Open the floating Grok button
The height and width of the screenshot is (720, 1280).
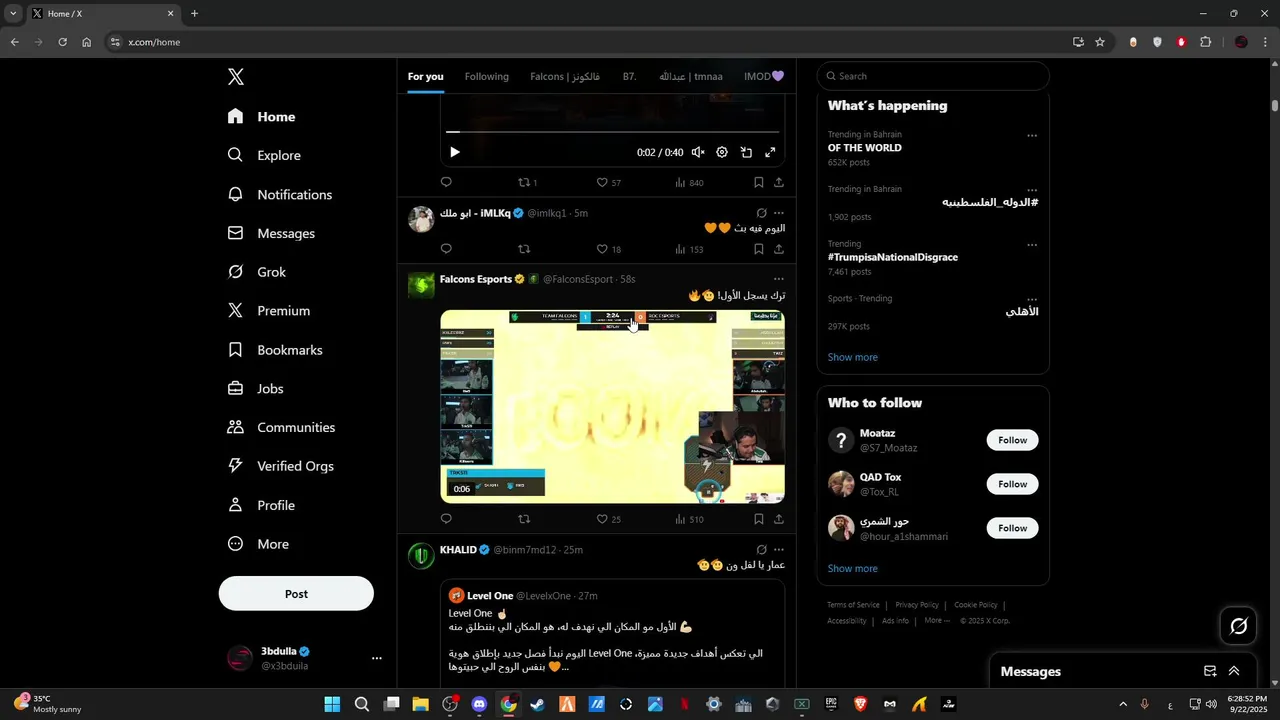(x=1239, y=626)
